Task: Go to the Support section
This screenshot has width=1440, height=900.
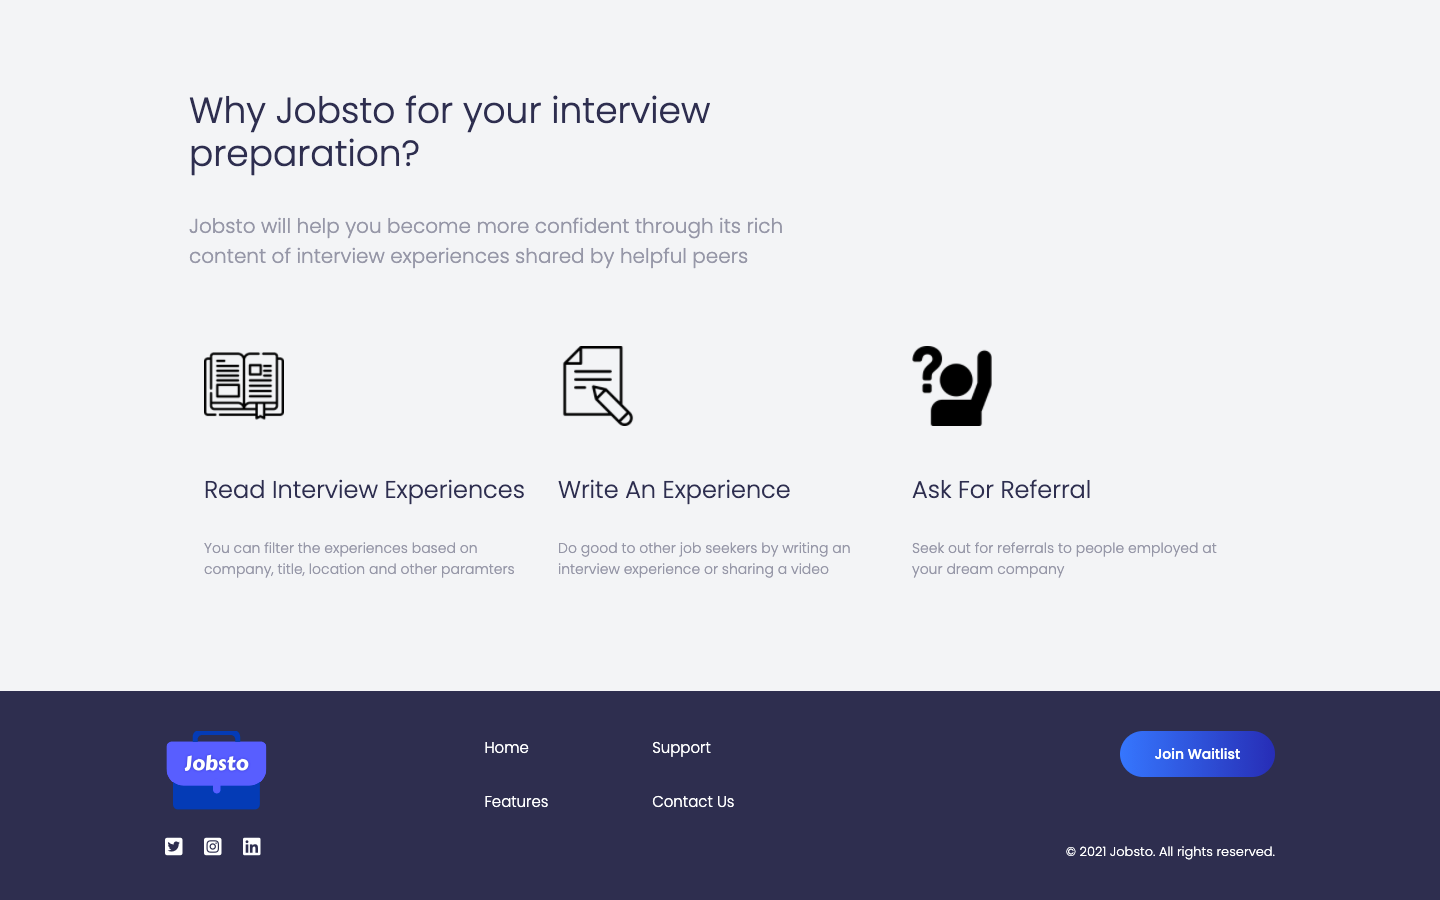Action: 681,747
